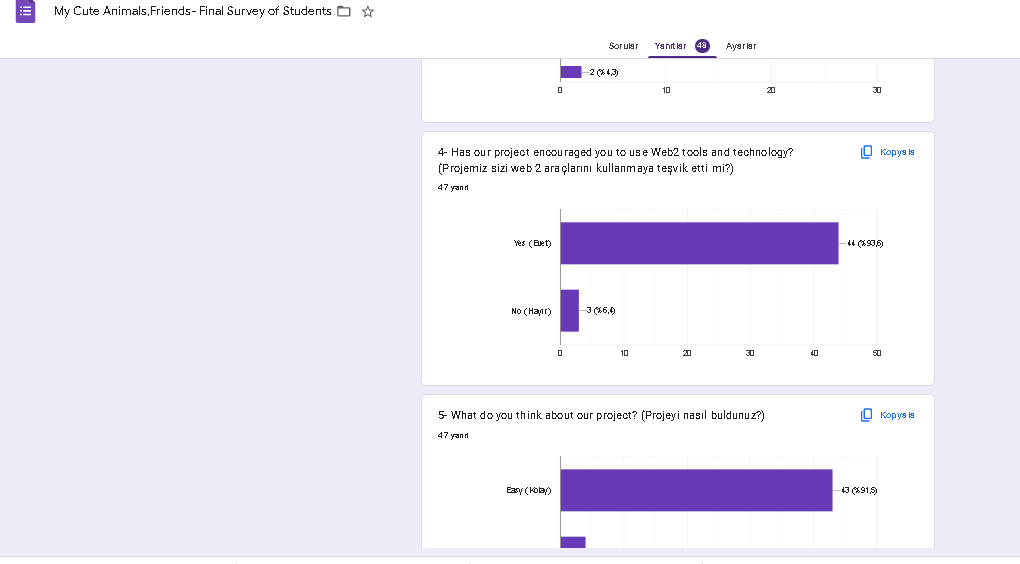The image size is (1020, 564).
Task: Click the Easy (Kolay) bar in question 5
Action: tap(696, 490)
